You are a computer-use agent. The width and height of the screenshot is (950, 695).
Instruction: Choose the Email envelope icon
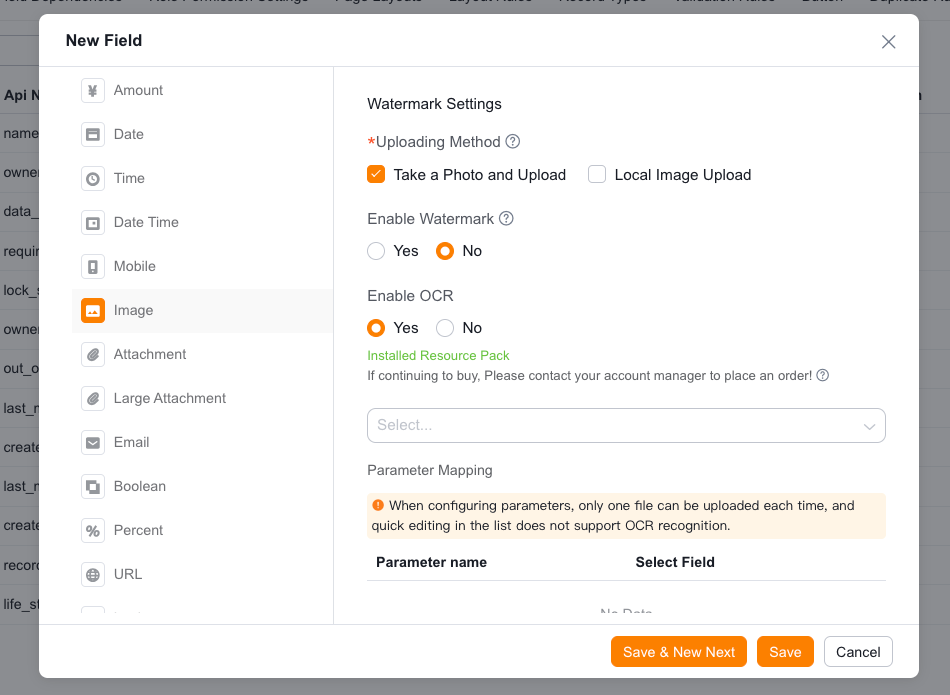93,443
